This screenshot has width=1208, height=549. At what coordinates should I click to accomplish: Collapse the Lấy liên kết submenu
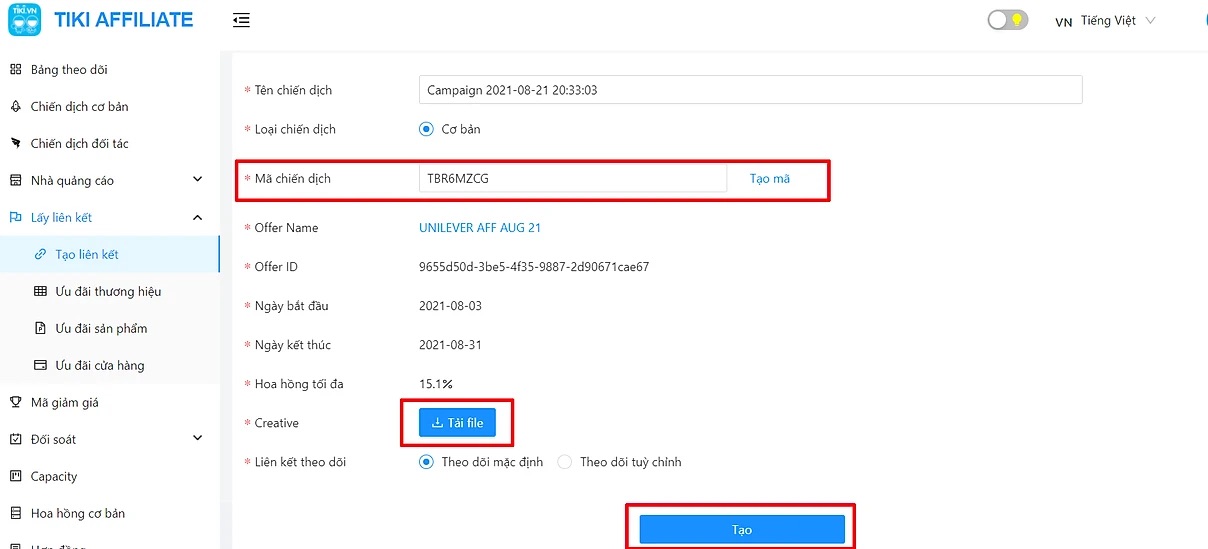(x=197, y=217)
